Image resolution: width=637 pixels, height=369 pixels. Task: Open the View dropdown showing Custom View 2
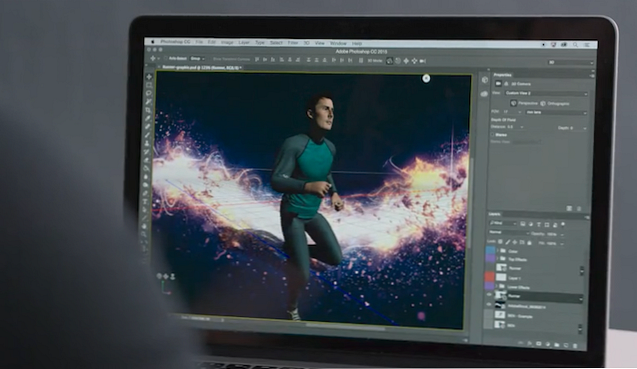coord(546,93)
